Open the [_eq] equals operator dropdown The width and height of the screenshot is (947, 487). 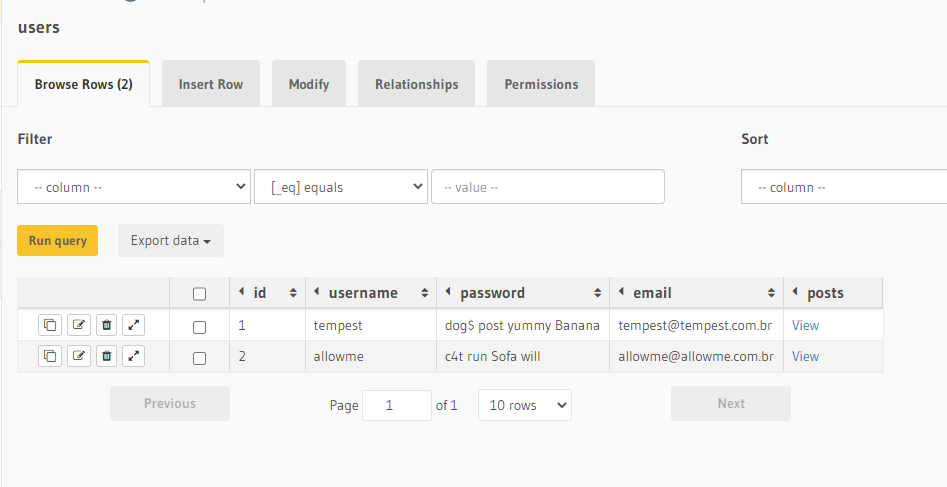coord(341,187)
